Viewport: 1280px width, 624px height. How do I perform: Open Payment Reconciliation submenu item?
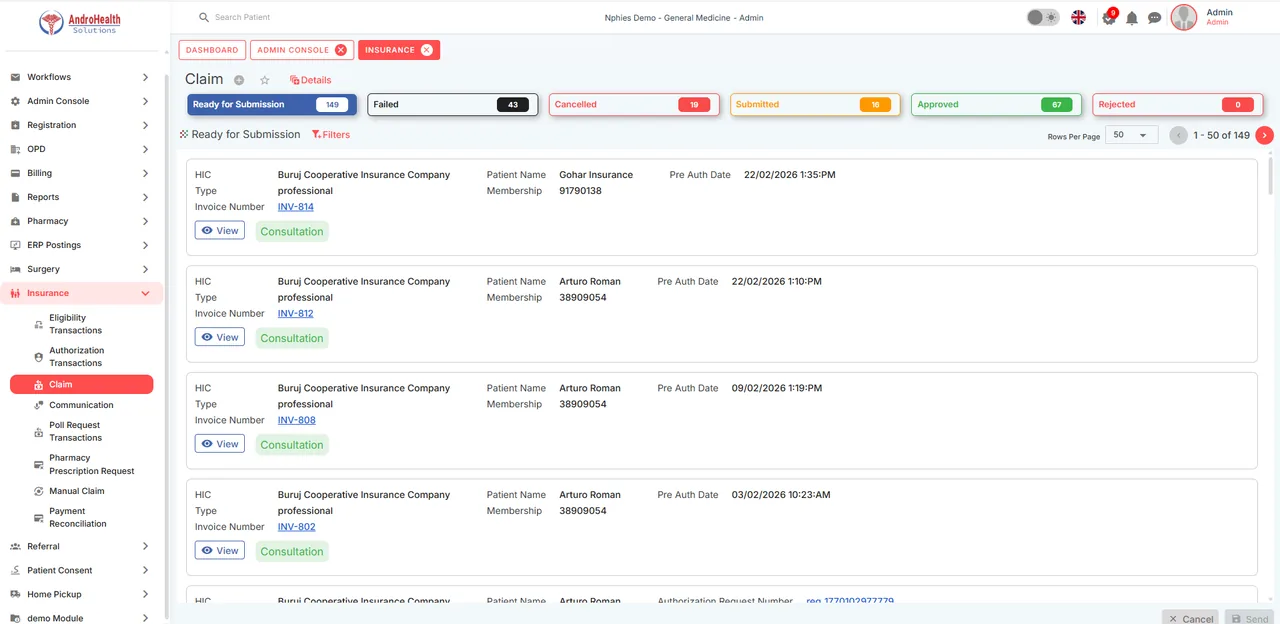pos(78,517)
